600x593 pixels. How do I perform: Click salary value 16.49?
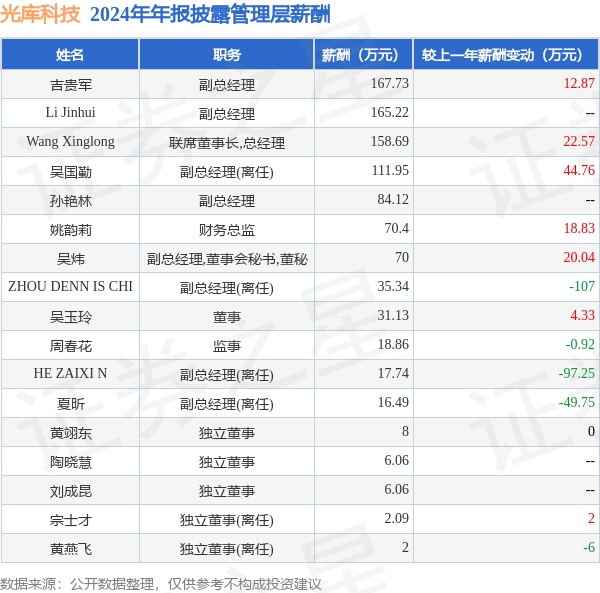click(393, 402)
